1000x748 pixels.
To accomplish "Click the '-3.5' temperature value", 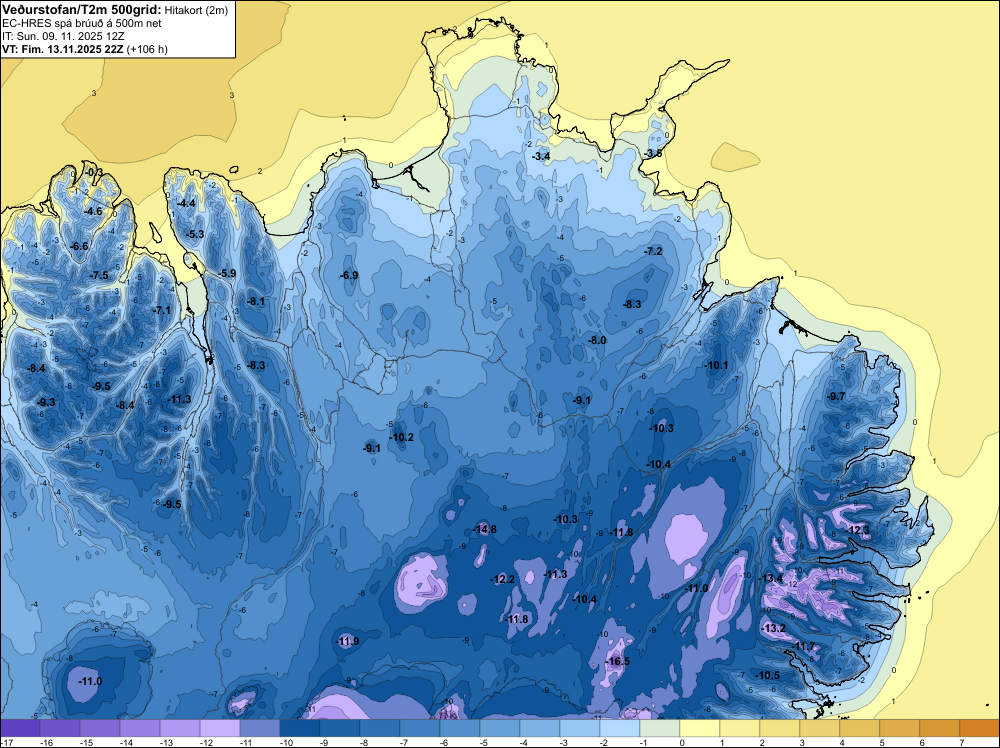I will (x=653, y=154).
